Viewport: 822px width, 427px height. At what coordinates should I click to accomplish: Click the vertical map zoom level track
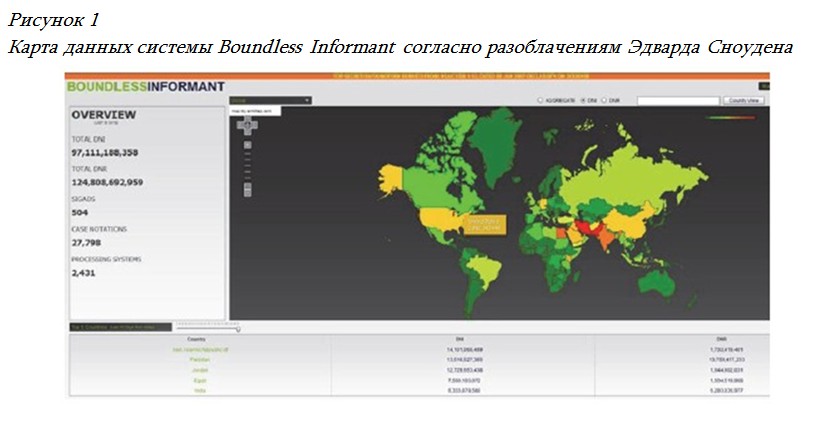[x=247, y=166]
